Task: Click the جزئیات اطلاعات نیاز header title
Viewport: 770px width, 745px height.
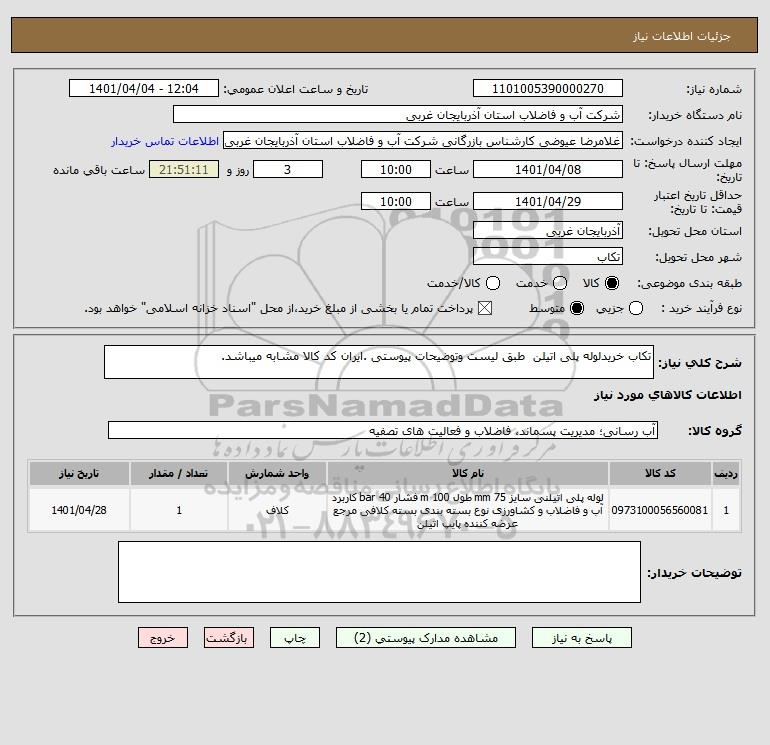Action: [681, 36]
